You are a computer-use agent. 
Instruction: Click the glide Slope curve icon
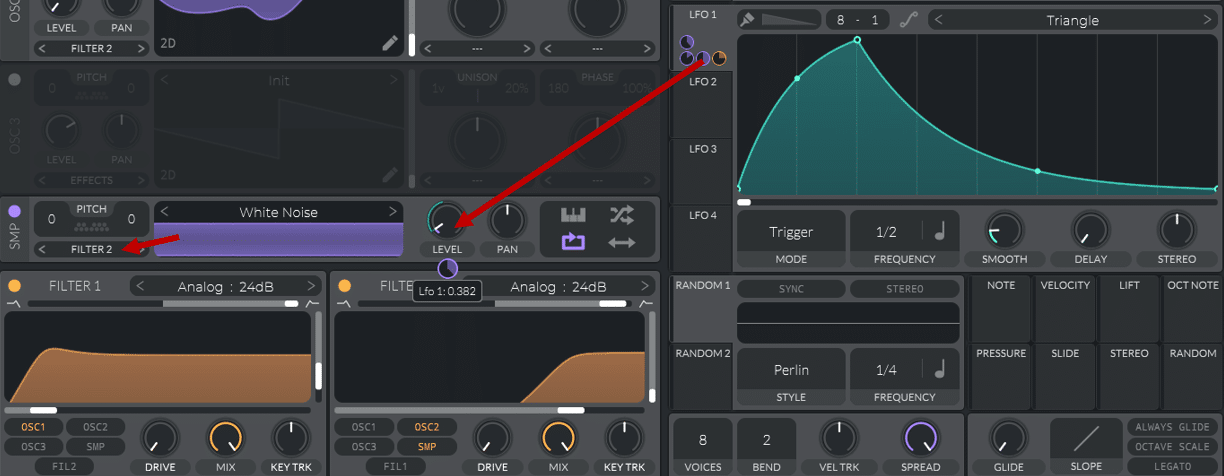pyautogui.click(x=1086, y=438)
